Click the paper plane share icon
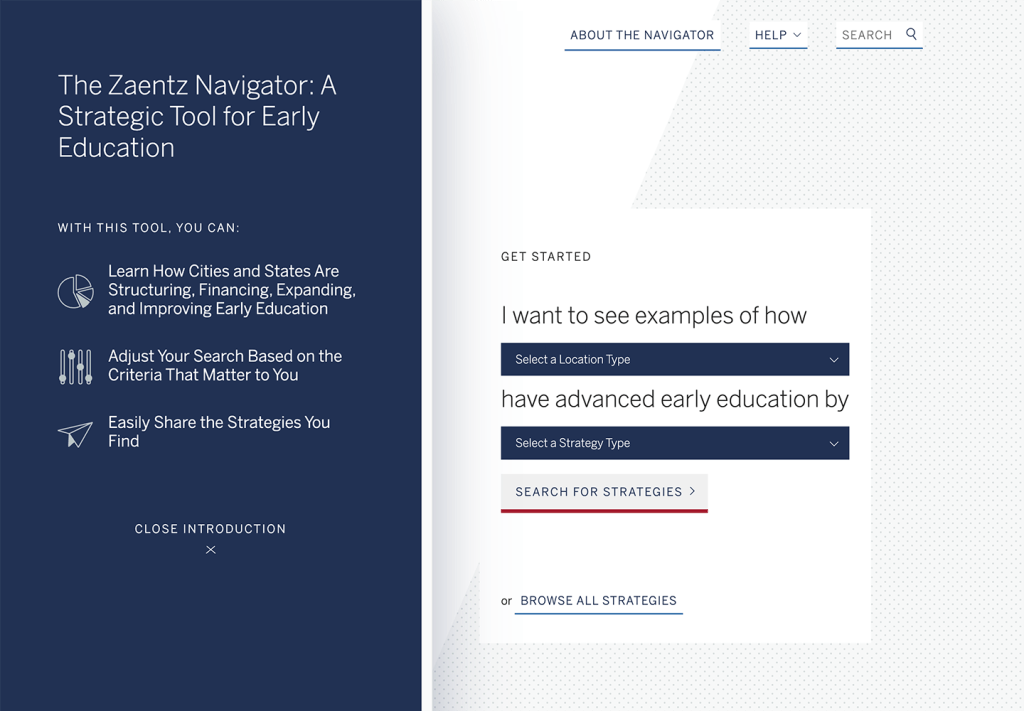The image size is (1024, 711). click(x=75, y=433)
